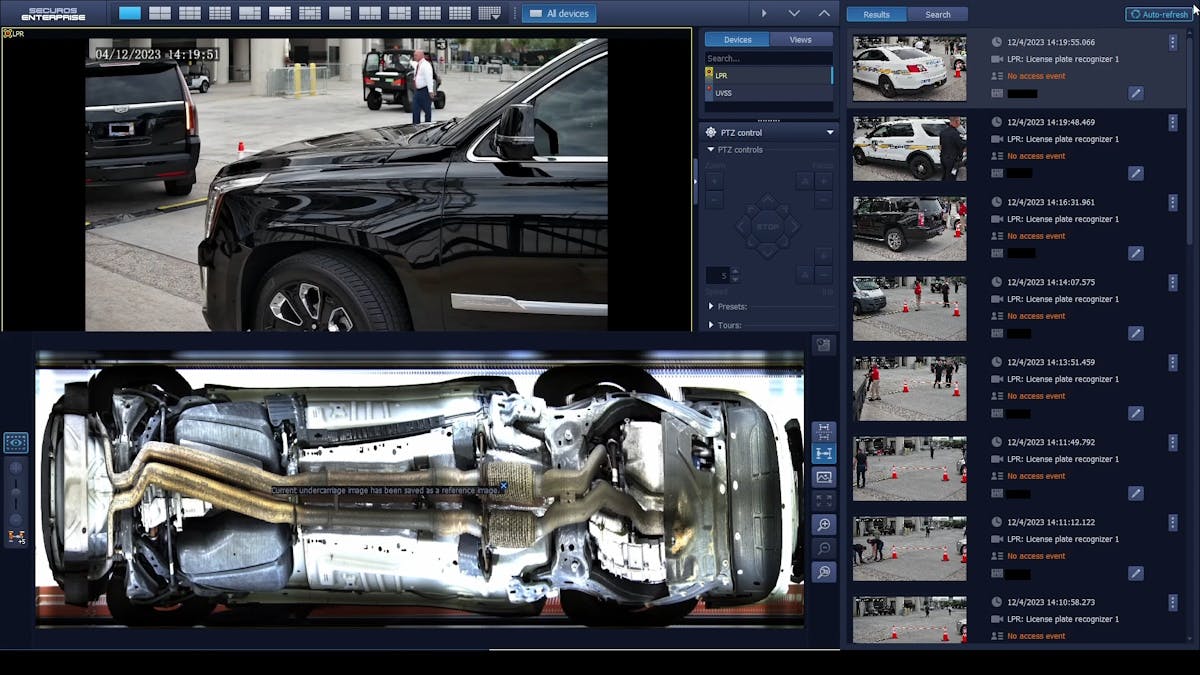Collapse the PTZ control panel
Screen dimensions: 1200x675
click(x=829, y=131)
